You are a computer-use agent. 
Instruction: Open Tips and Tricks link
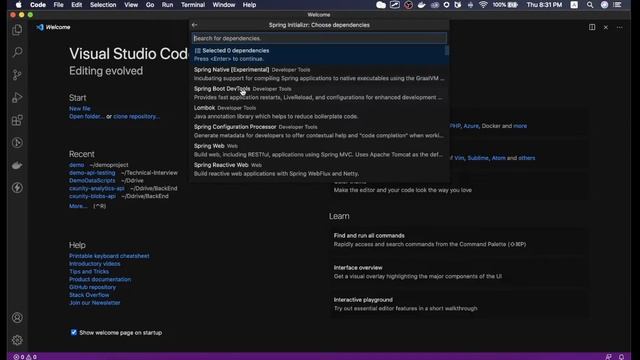coord(89,271)
